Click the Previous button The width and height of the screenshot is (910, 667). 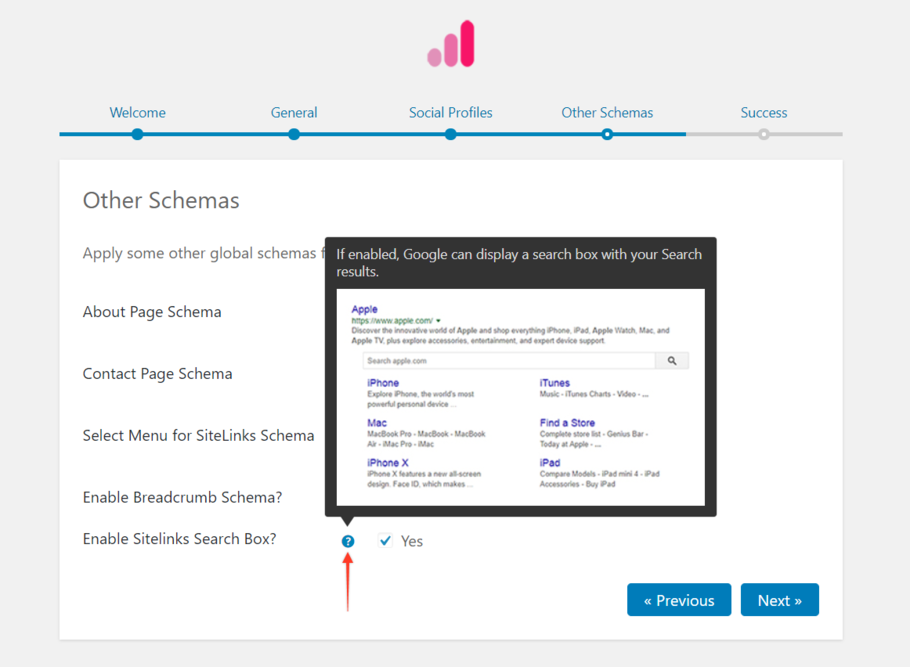pyautogui.click(x=679, y=600)
